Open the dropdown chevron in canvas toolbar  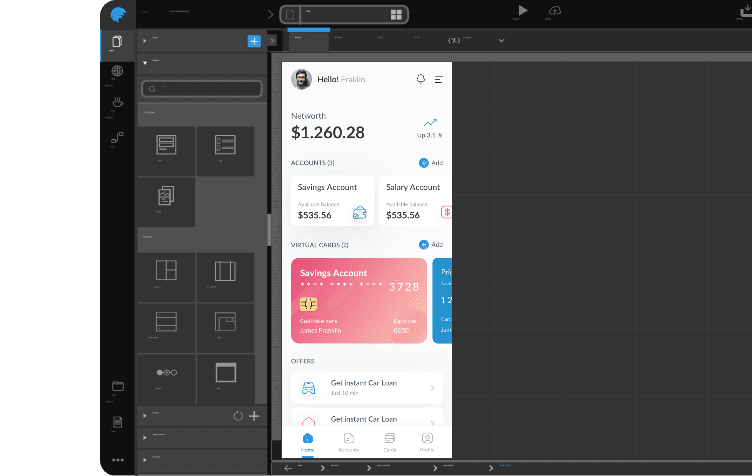[501, 41]
